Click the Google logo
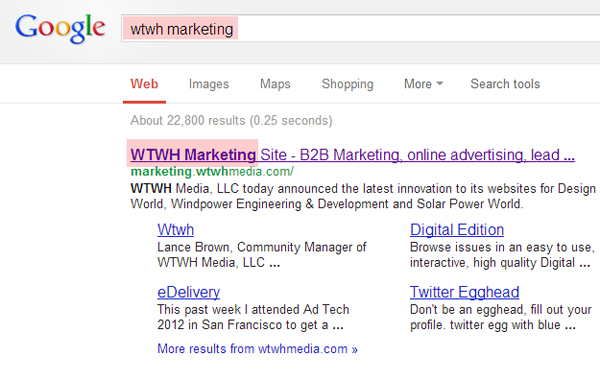The width and height of the screenshot is (600, 380). coord(60,28)
